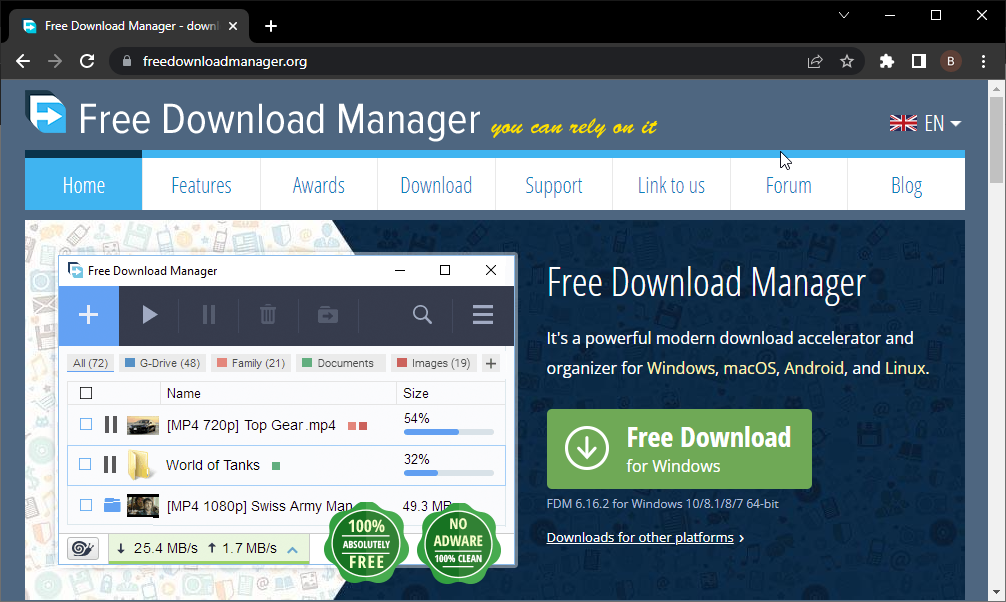
Task: Click the move-to-folder toolbar icon
Action: pyautogui.click(x=328, y=315)
